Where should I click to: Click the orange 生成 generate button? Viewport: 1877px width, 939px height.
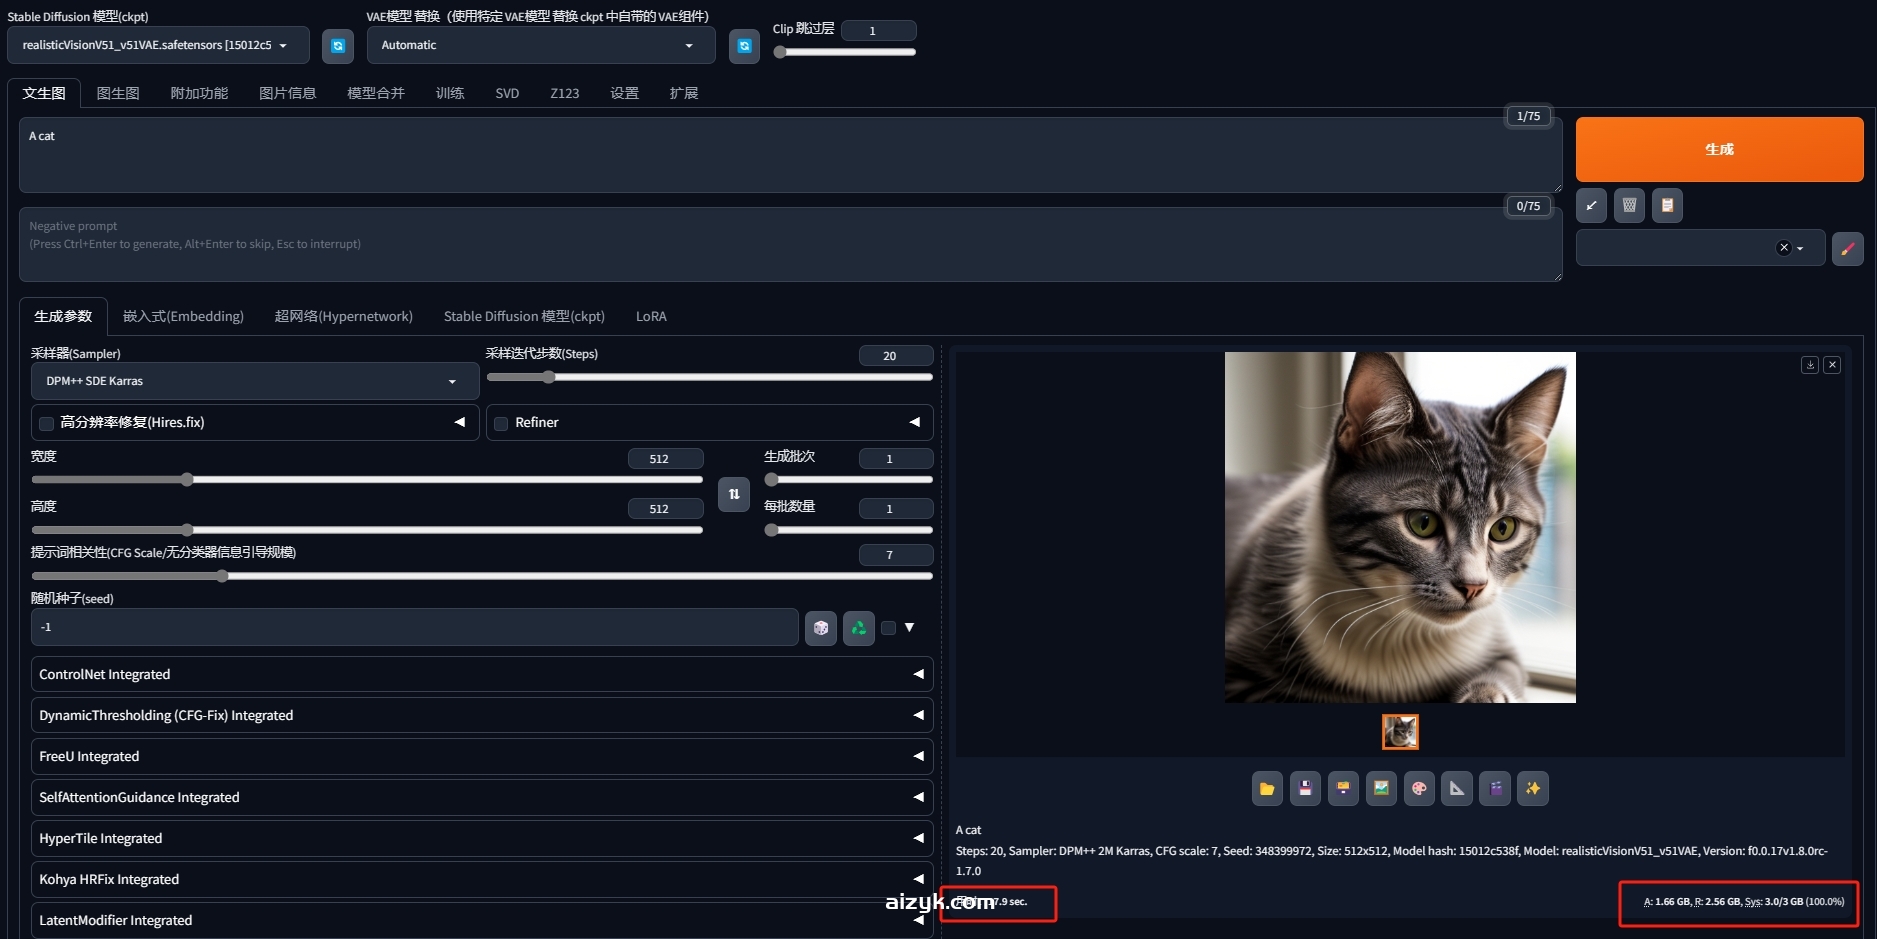tap(1719, 150)
